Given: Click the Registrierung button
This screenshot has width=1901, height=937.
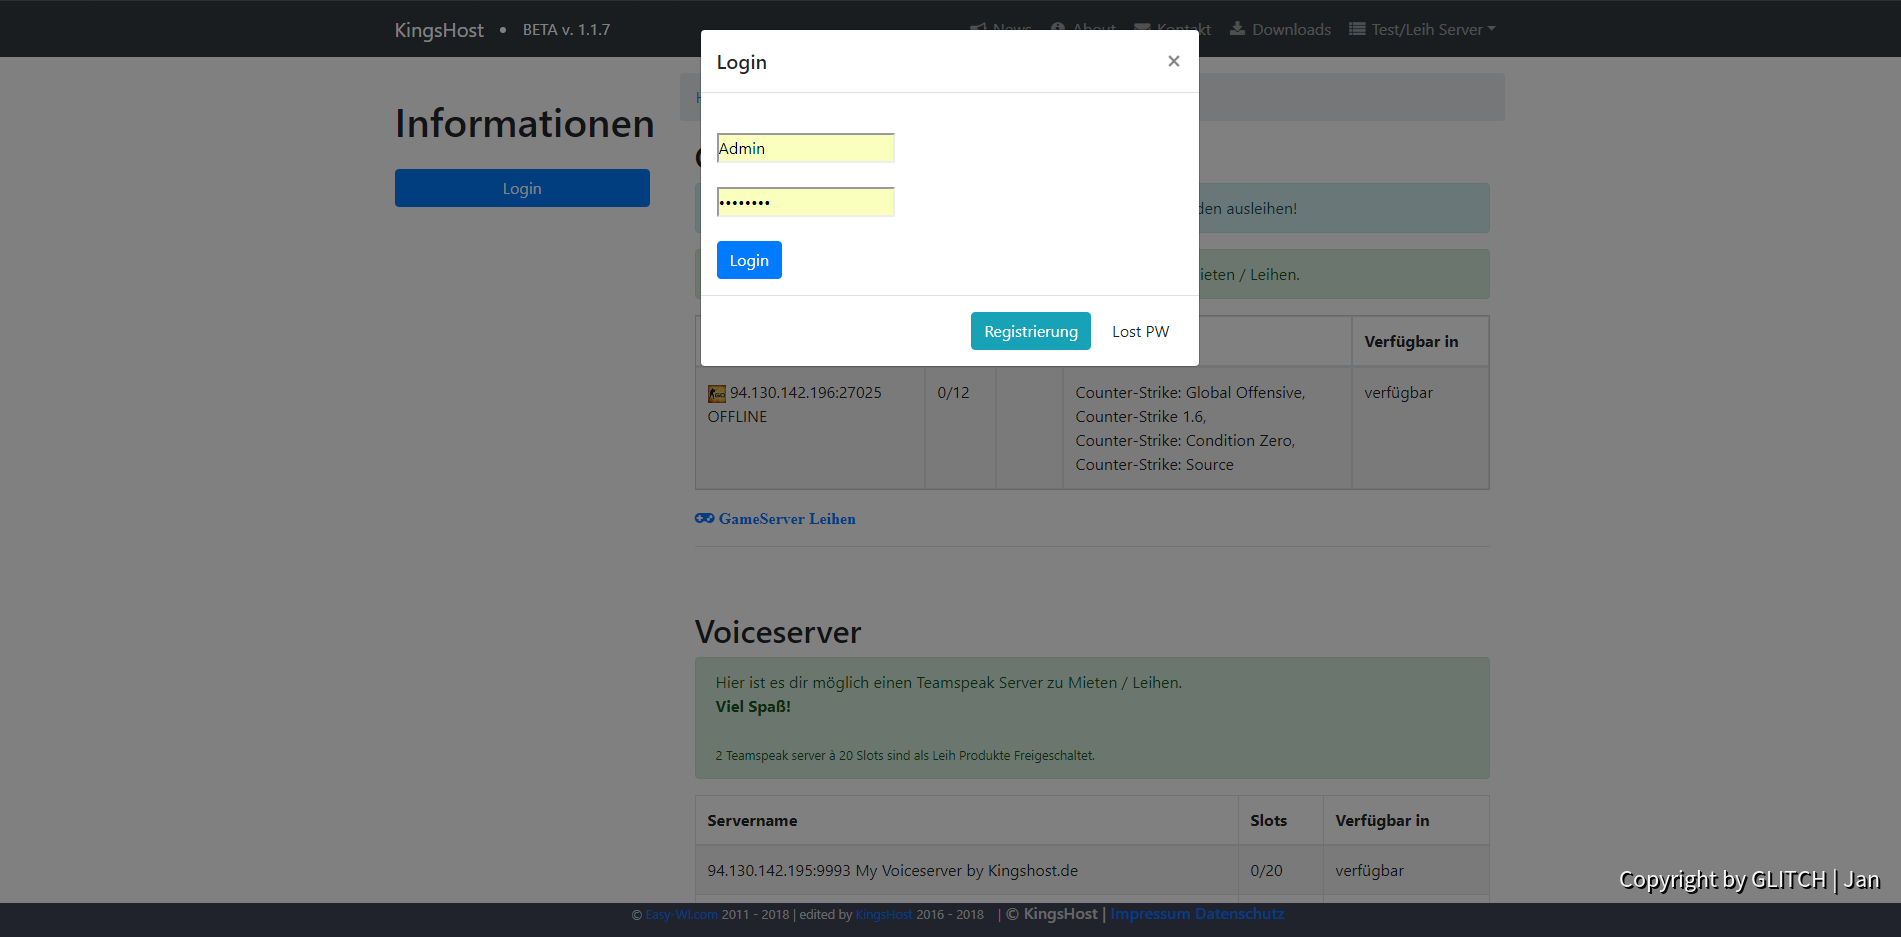Looking at the screenshot, I should coord(1030,331).
